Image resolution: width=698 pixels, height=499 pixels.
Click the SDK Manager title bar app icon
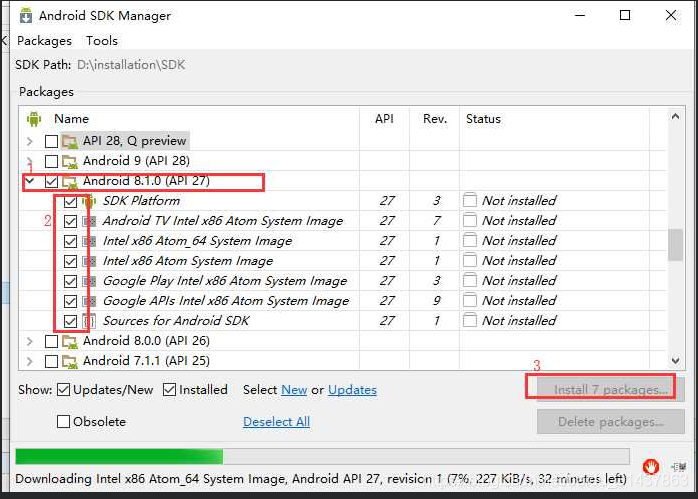[26, 16]
